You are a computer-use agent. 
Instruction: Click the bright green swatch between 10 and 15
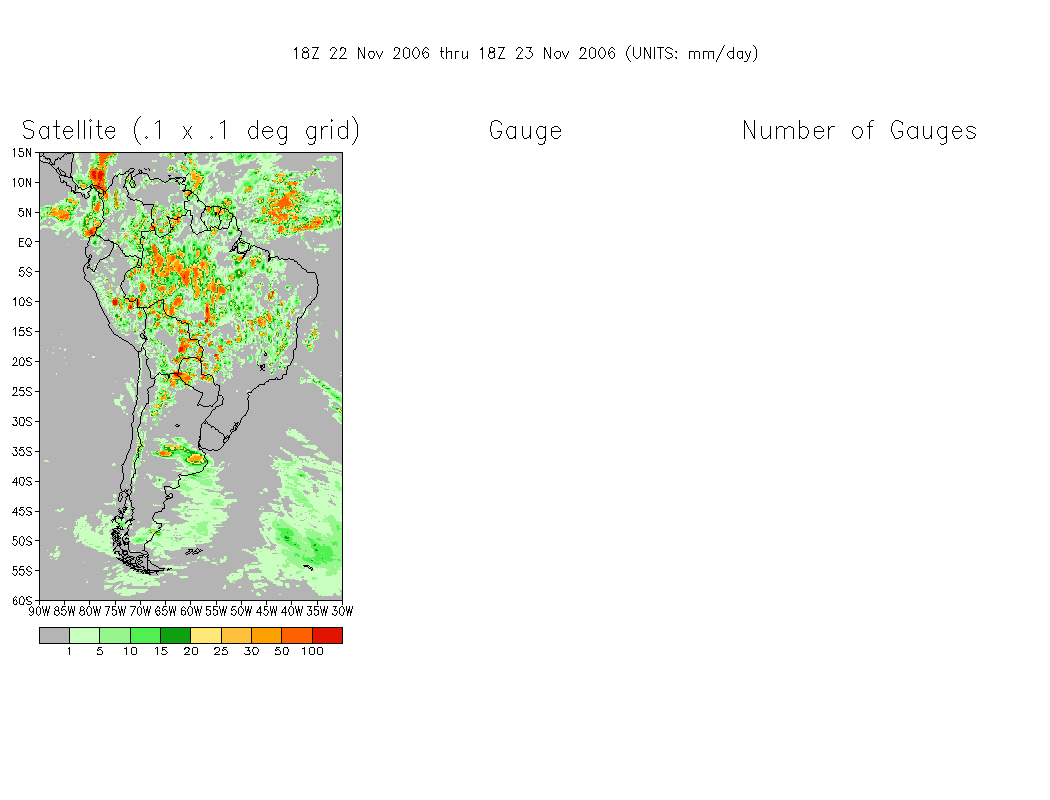click(145, 635)
